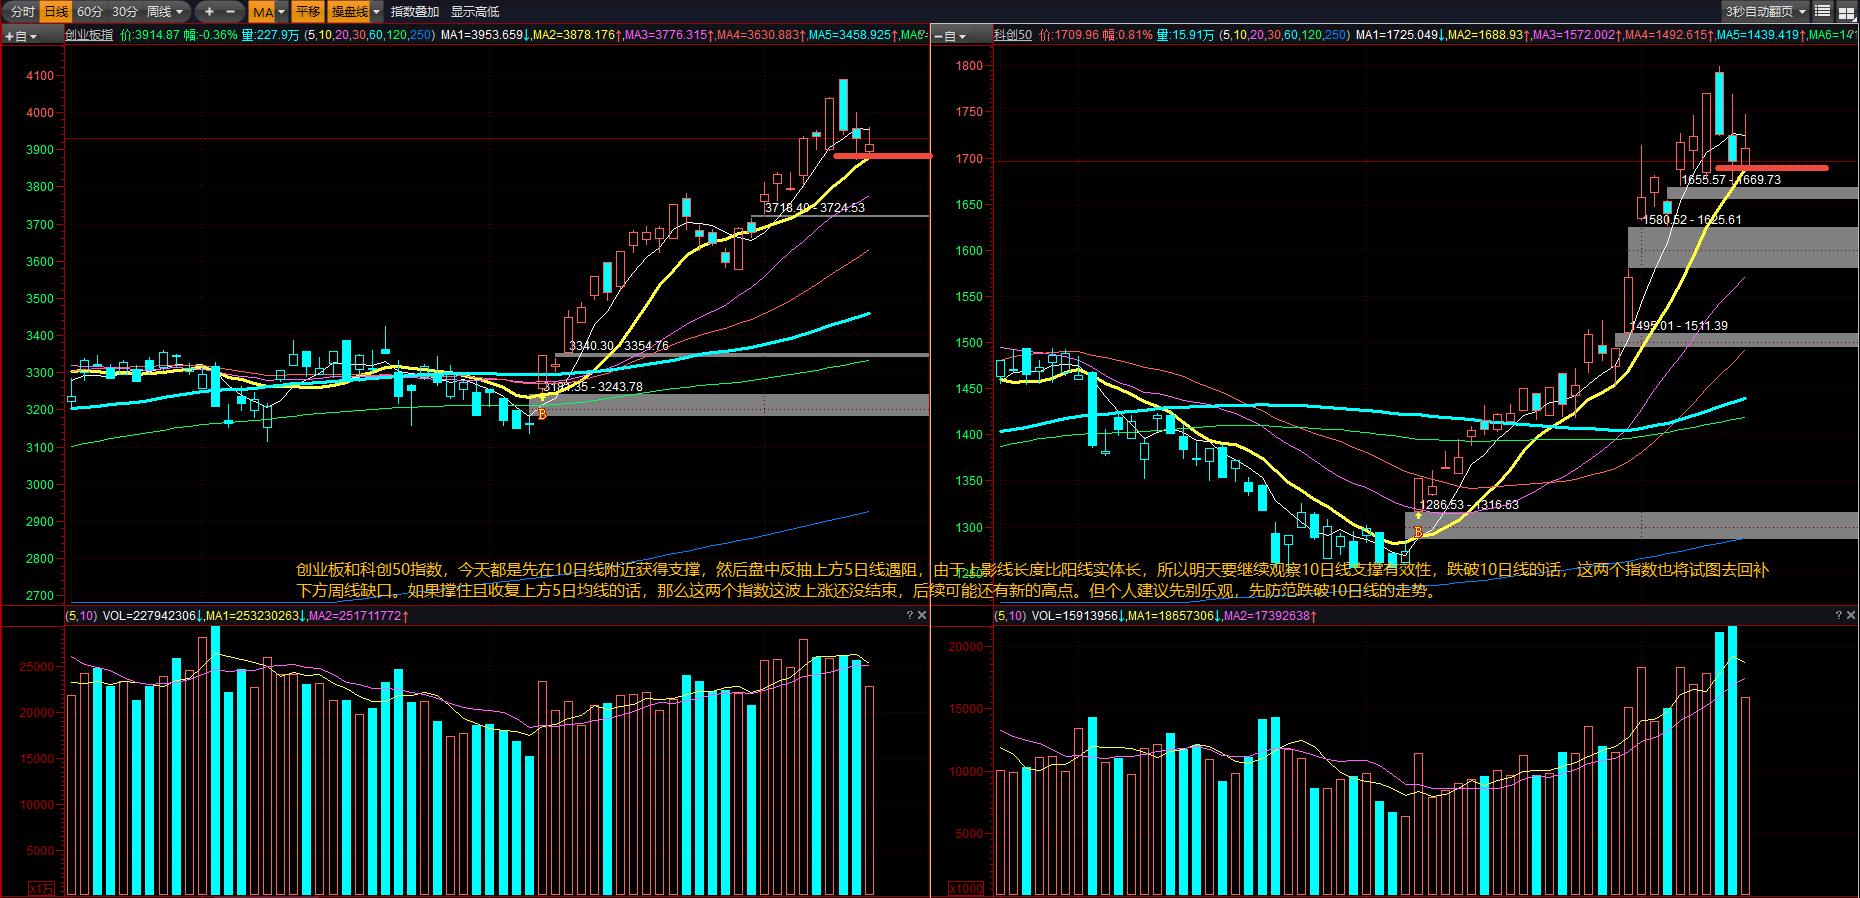Click the x1000 volume unit label
Image resolution: width=1860 pixels, height=898 pixels.
(966, 888)
